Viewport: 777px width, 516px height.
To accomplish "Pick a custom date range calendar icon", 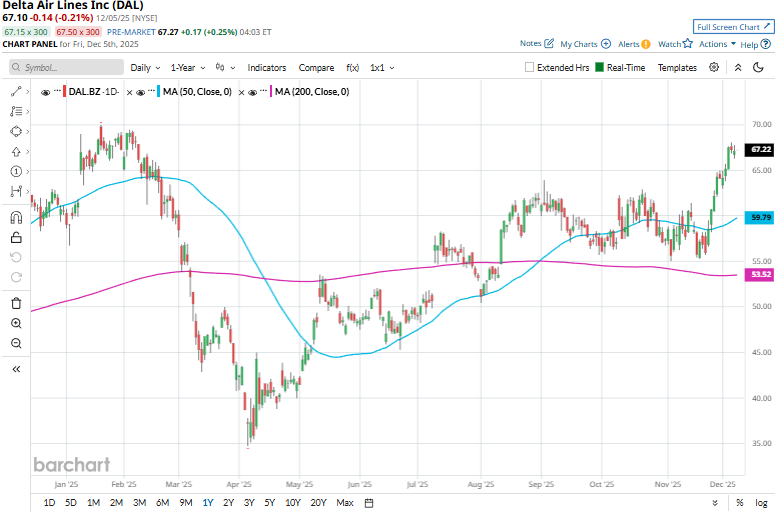I will point(369,502).
